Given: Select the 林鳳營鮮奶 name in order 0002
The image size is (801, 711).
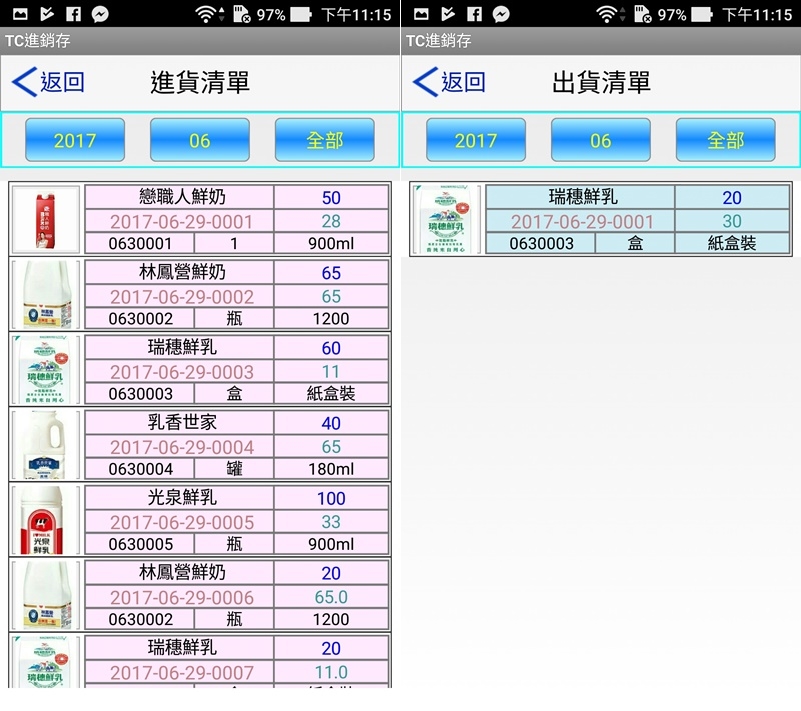Looking at the screenshot, I should [182, 272].
